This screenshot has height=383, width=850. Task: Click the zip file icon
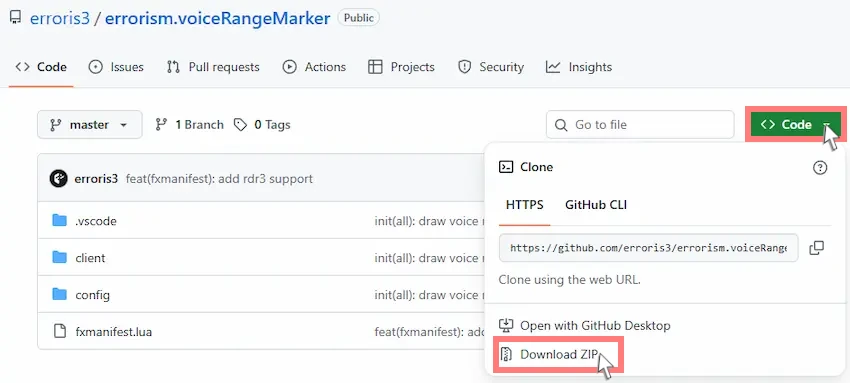tap(506, 354)
